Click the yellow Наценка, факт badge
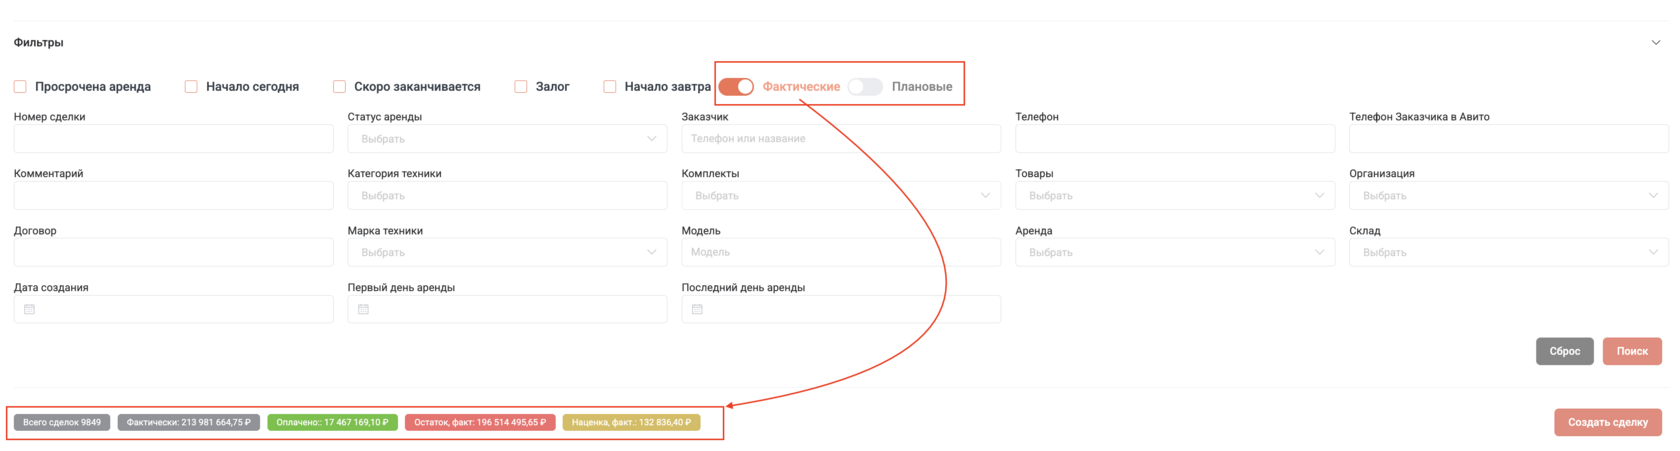 631,422
